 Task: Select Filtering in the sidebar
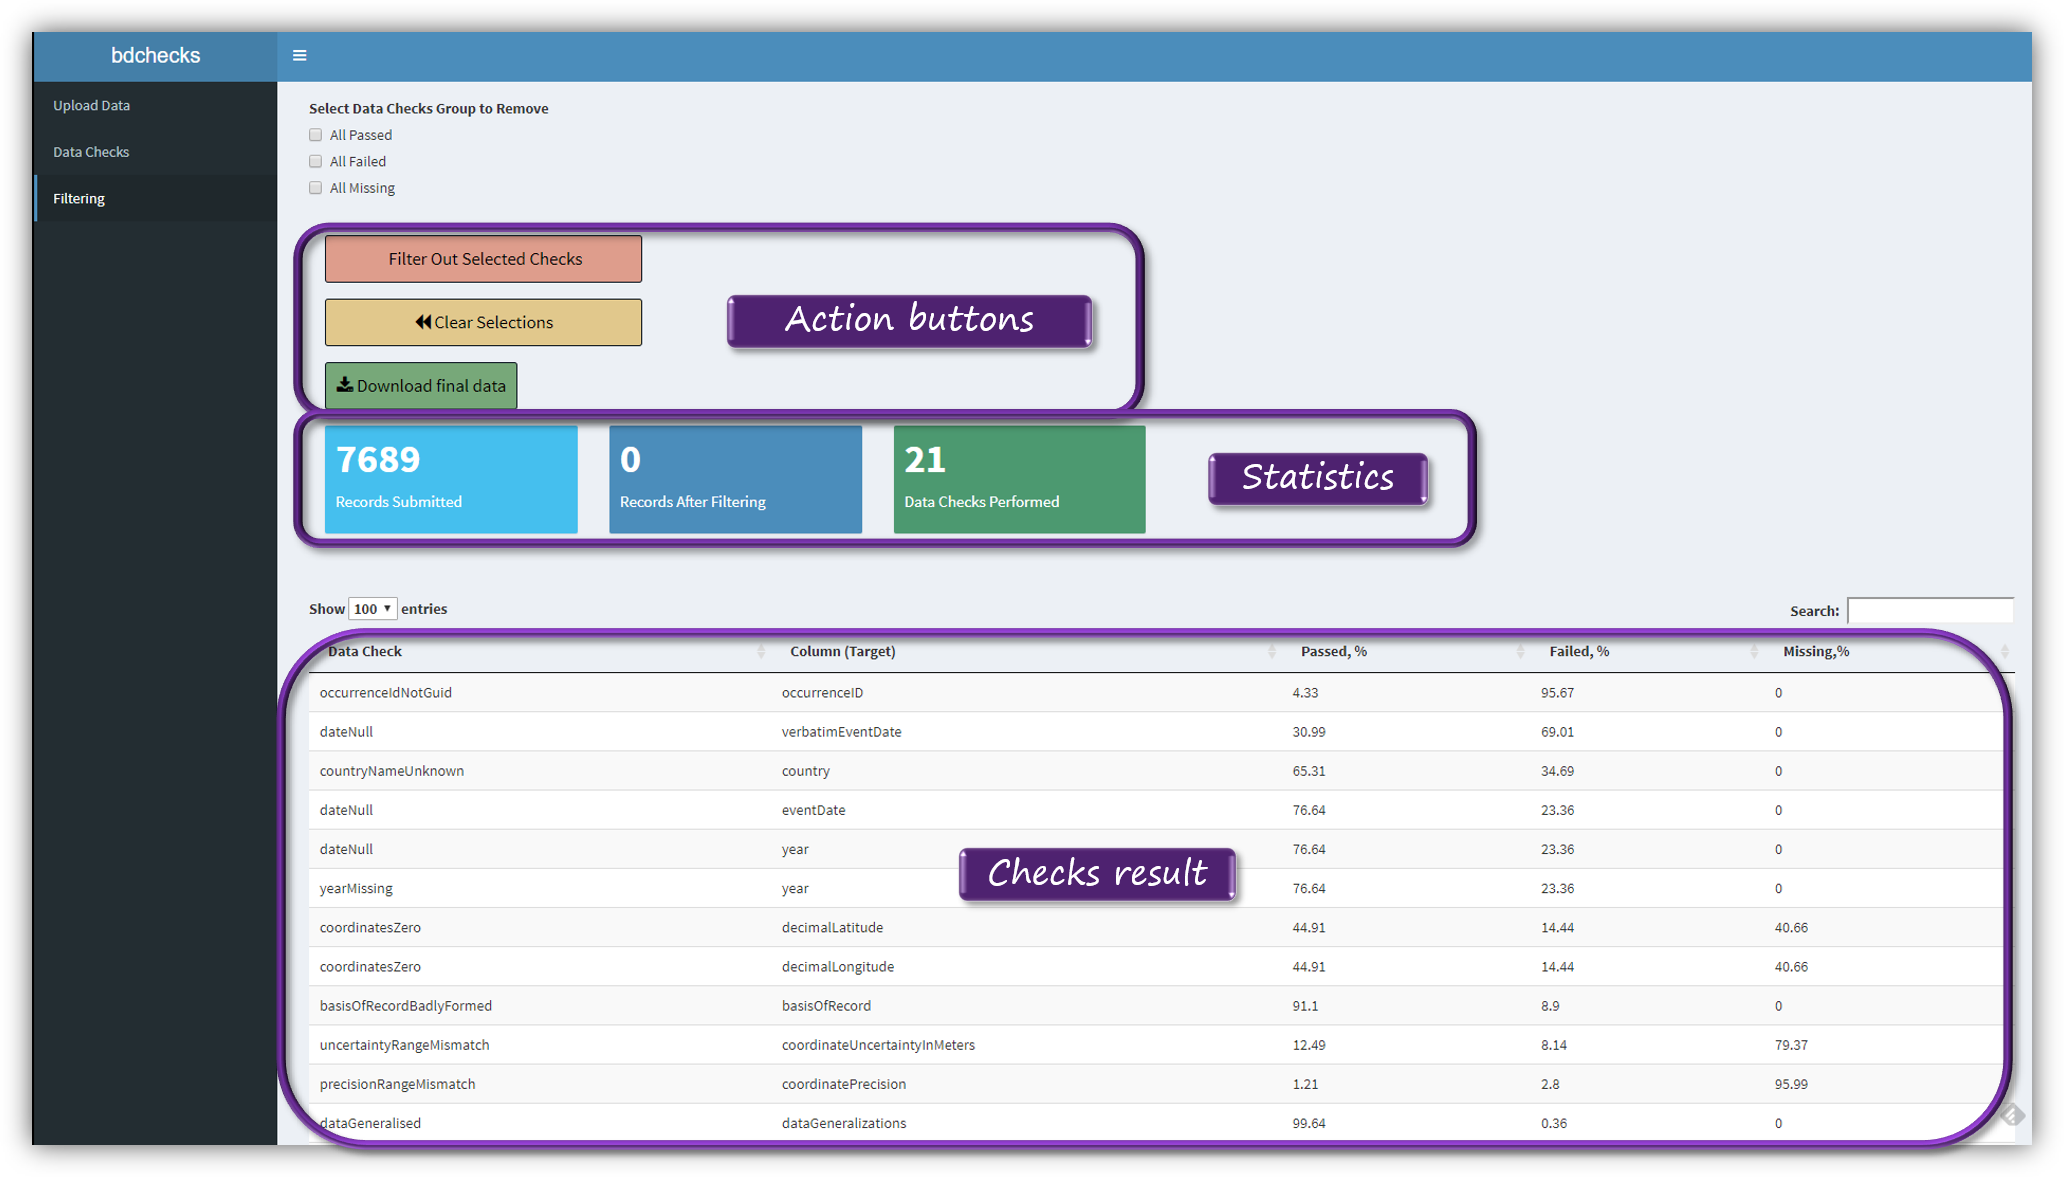[x=155, y=198]
